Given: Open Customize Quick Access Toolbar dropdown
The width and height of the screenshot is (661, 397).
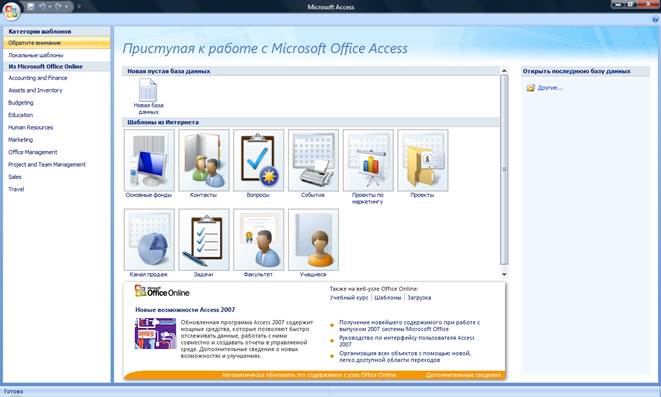Looking at the screenshot, I should pyautogui.click(x=79, y=7).
